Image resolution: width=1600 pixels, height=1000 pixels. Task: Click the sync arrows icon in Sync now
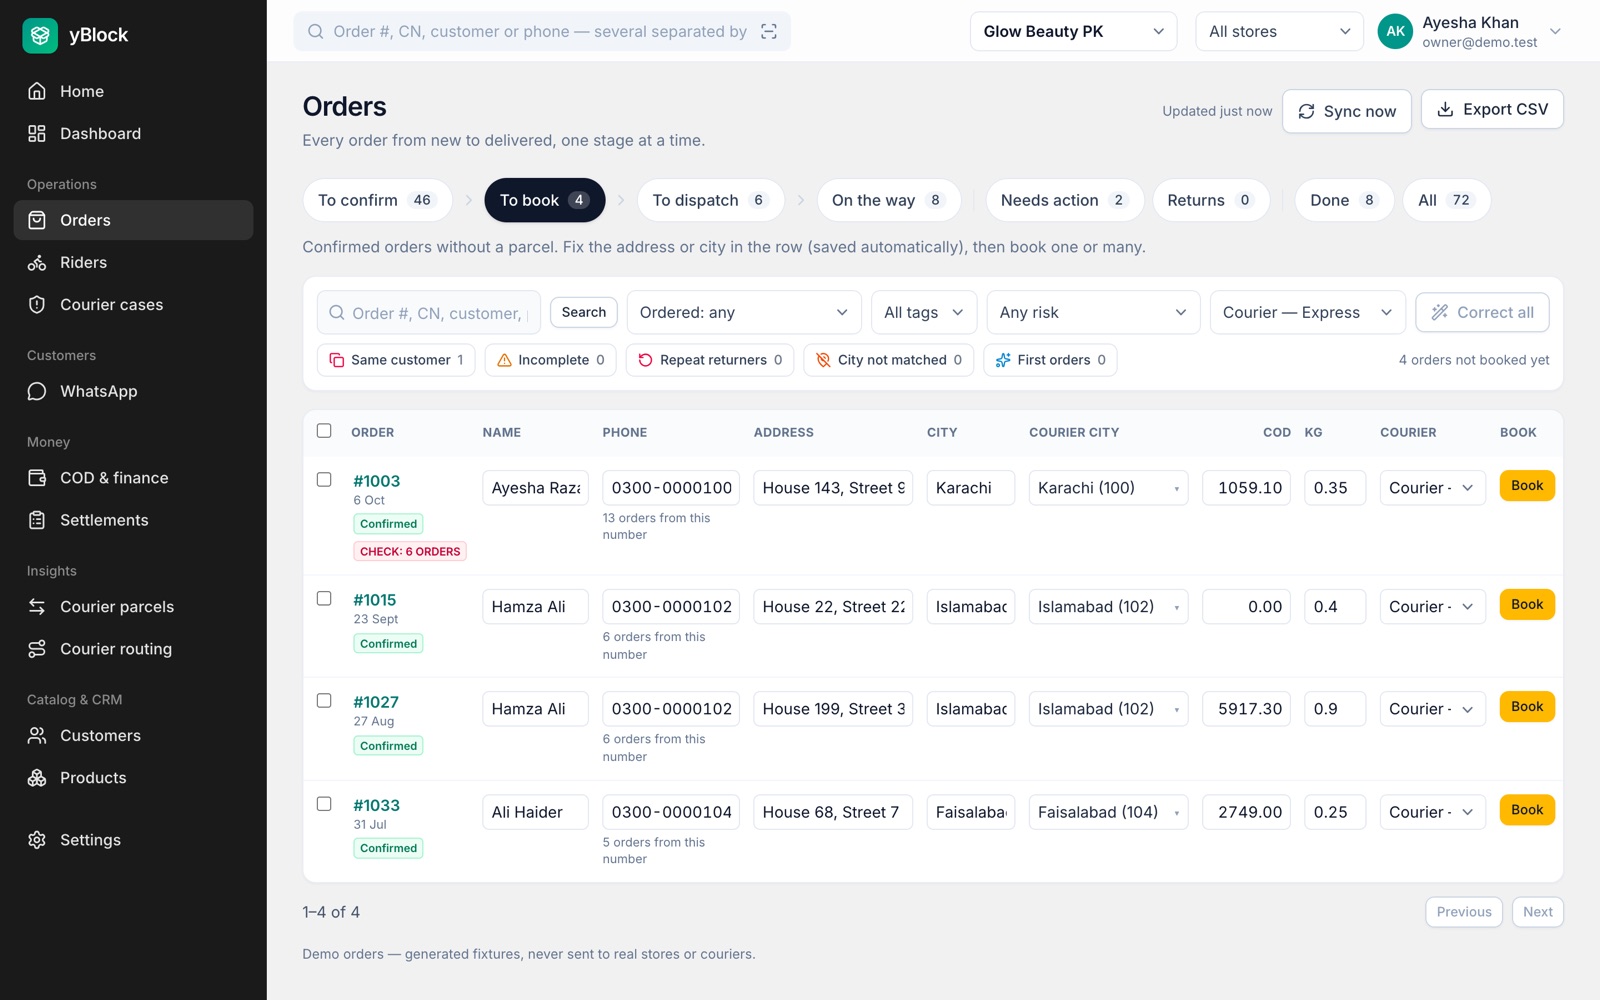1306,111
